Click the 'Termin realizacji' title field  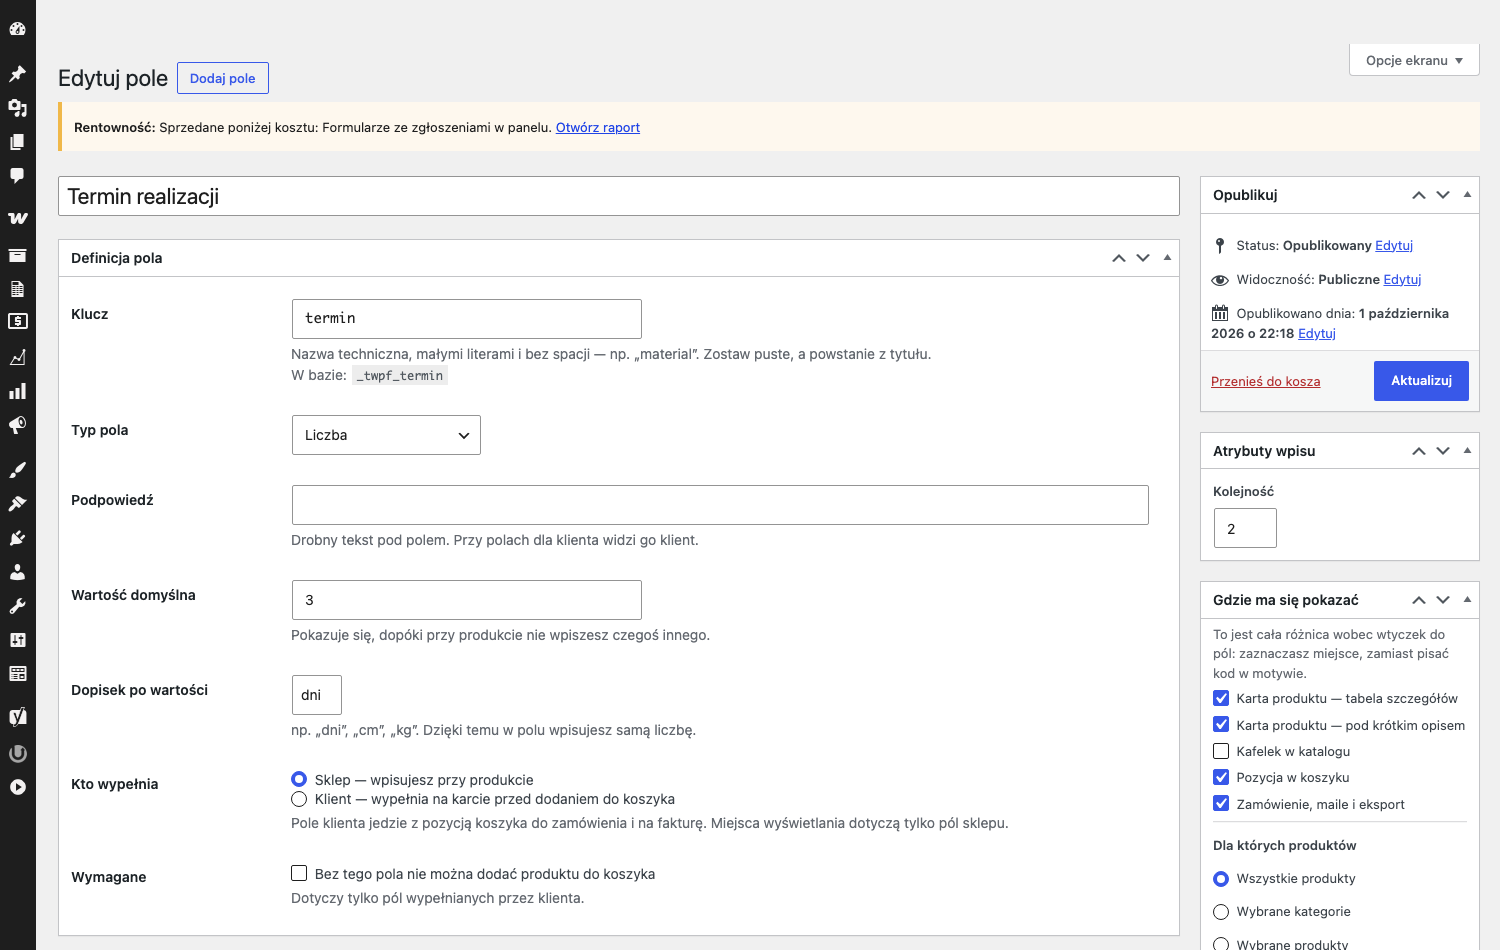pos(619,196)
